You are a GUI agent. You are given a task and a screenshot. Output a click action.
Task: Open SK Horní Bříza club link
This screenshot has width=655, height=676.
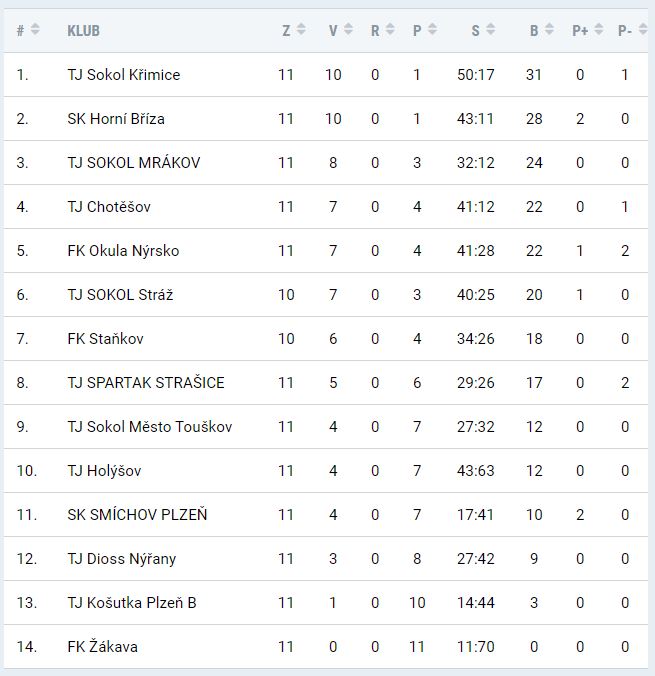coord(116,119)
